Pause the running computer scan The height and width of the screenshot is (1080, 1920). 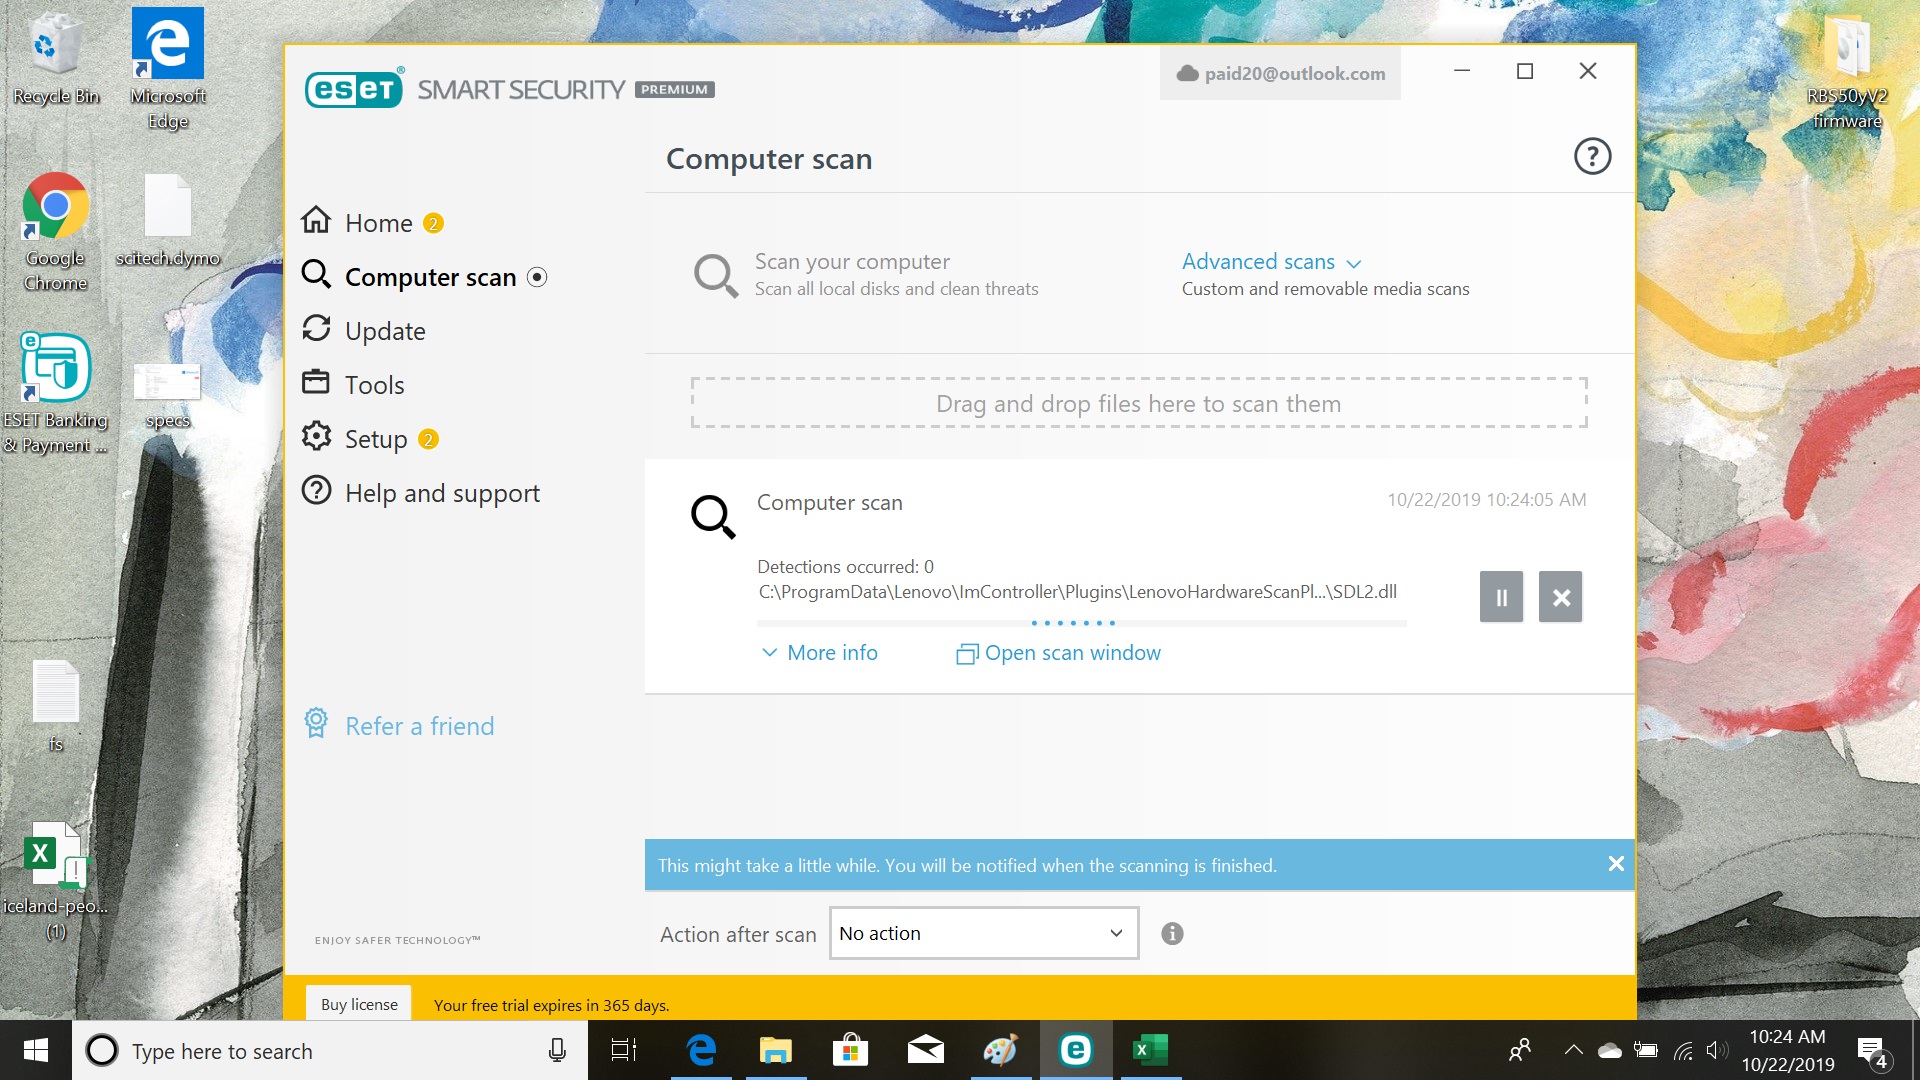(1501, 597)
